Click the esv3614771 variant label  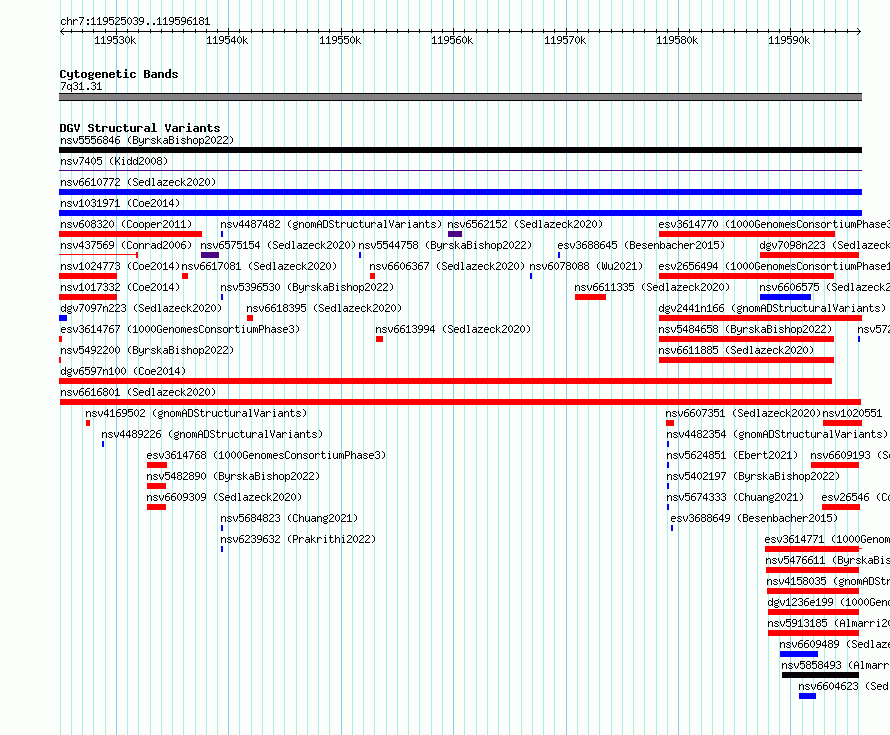(x=827, y=539)
